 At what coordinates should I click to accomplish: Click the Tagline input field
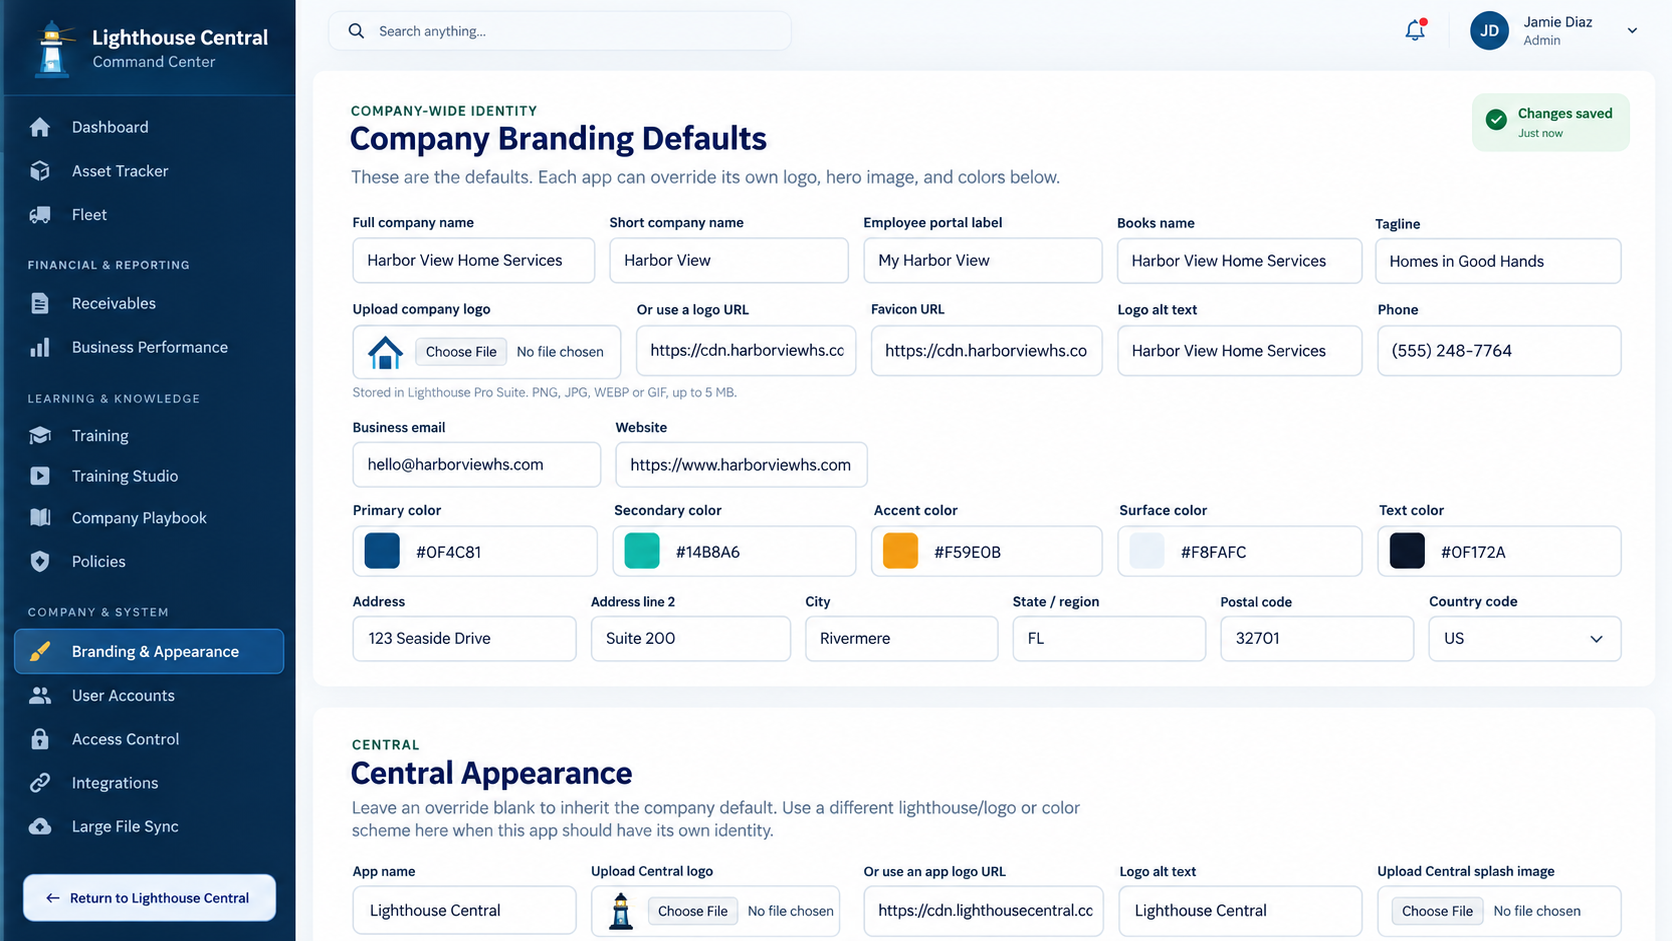coord(1498,261)
